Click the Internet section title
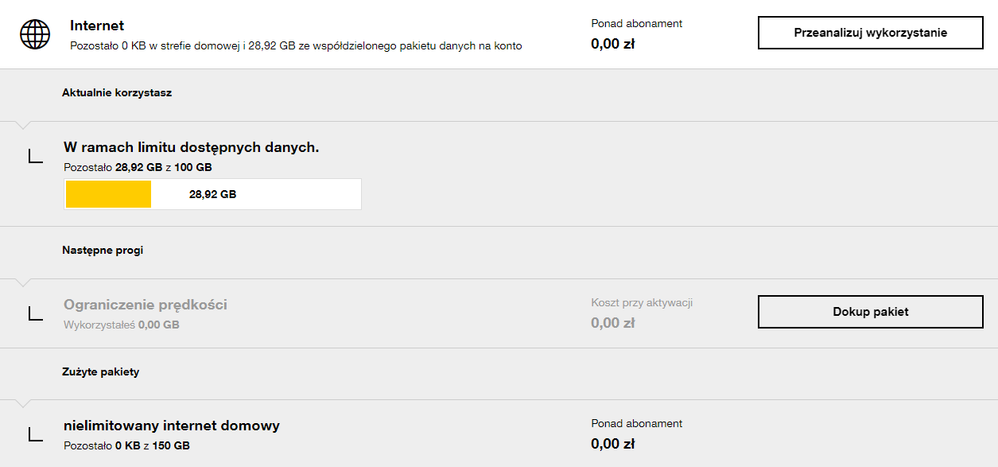The image size is (998, 467). [97, 25]
